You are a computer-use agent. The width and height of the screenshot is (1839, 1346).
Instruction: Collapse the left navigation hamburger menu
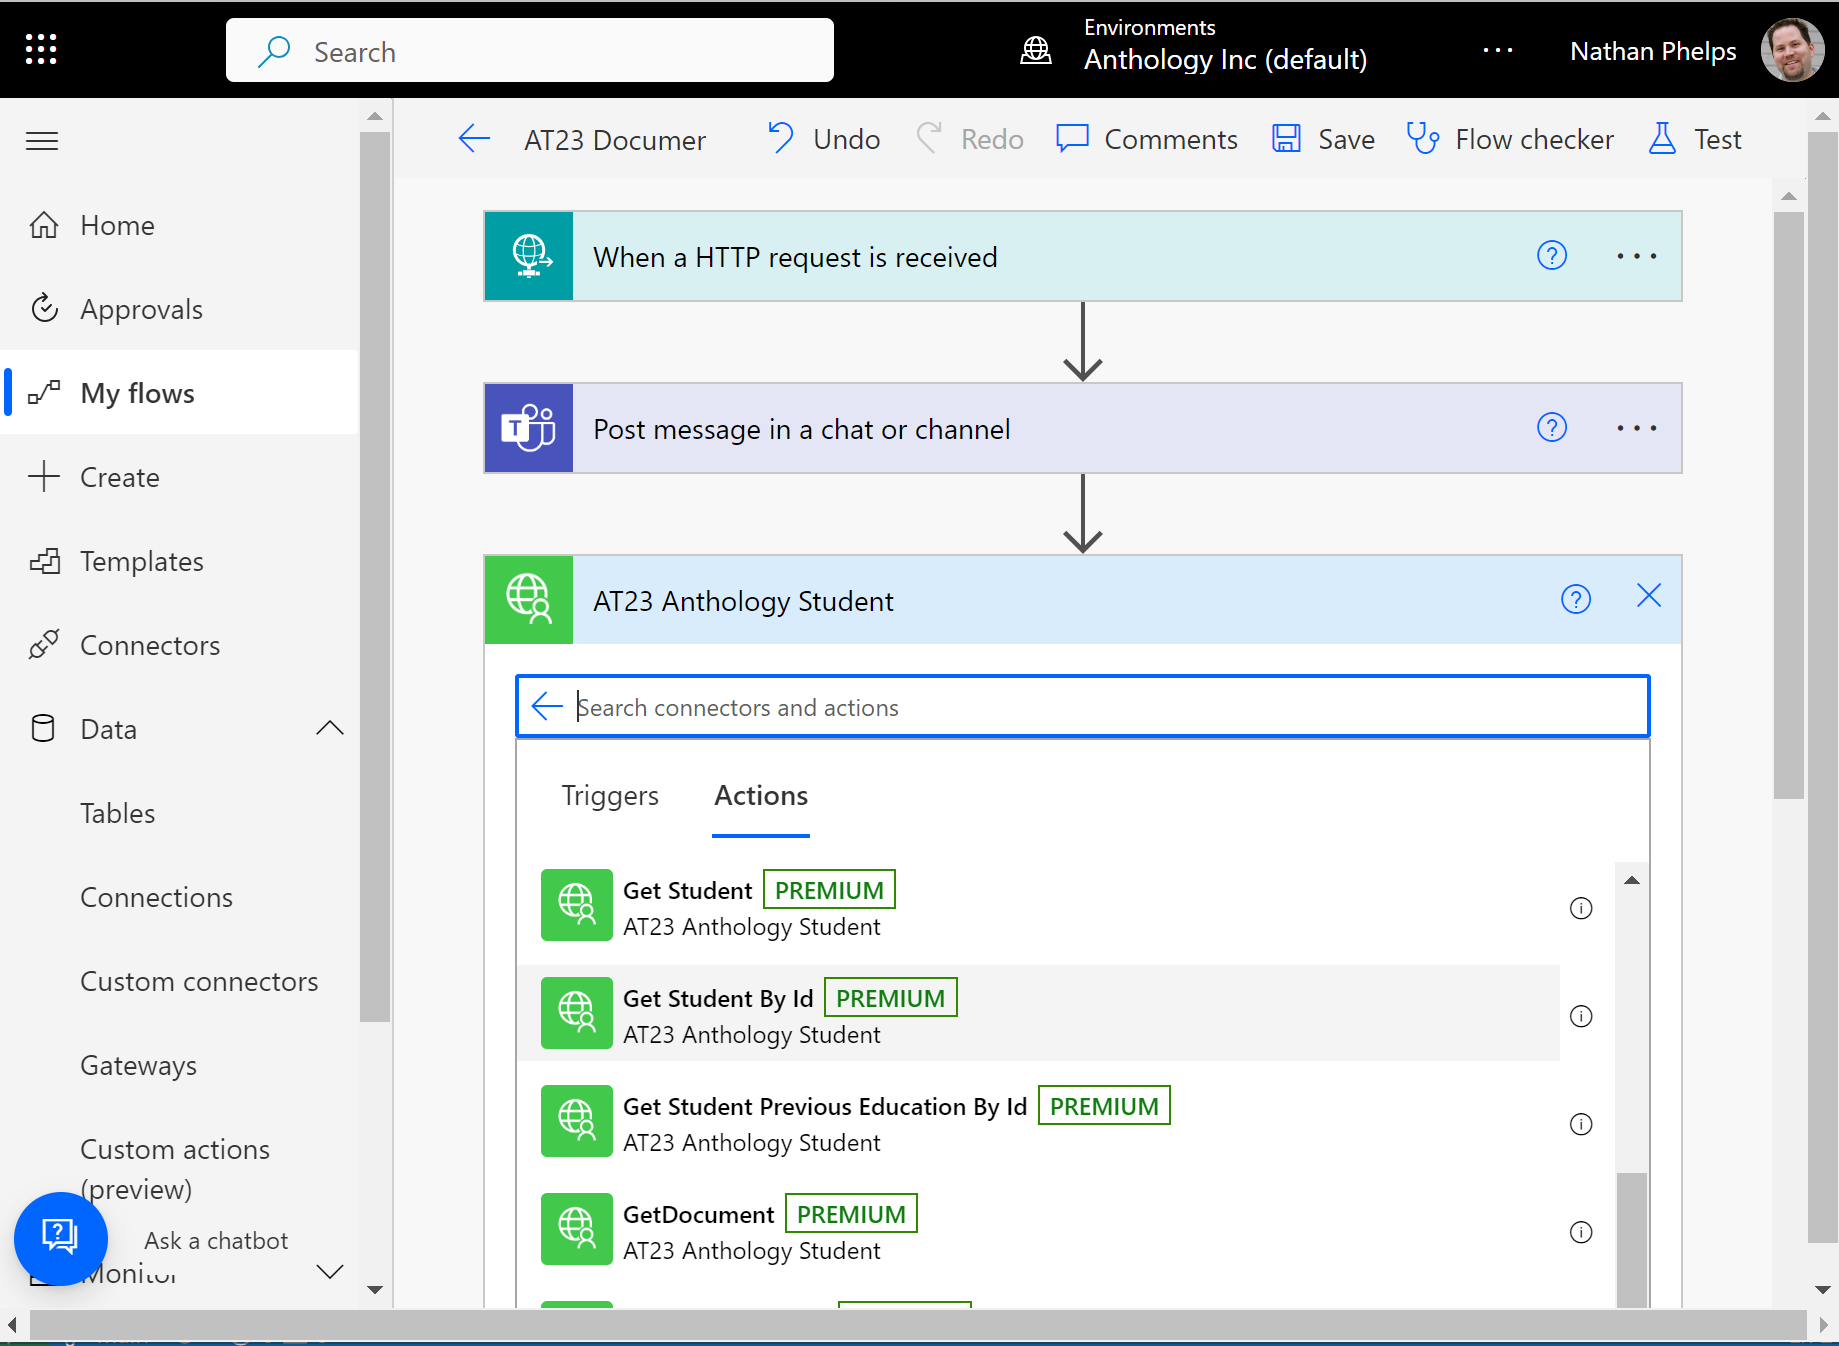coord(42,141)
